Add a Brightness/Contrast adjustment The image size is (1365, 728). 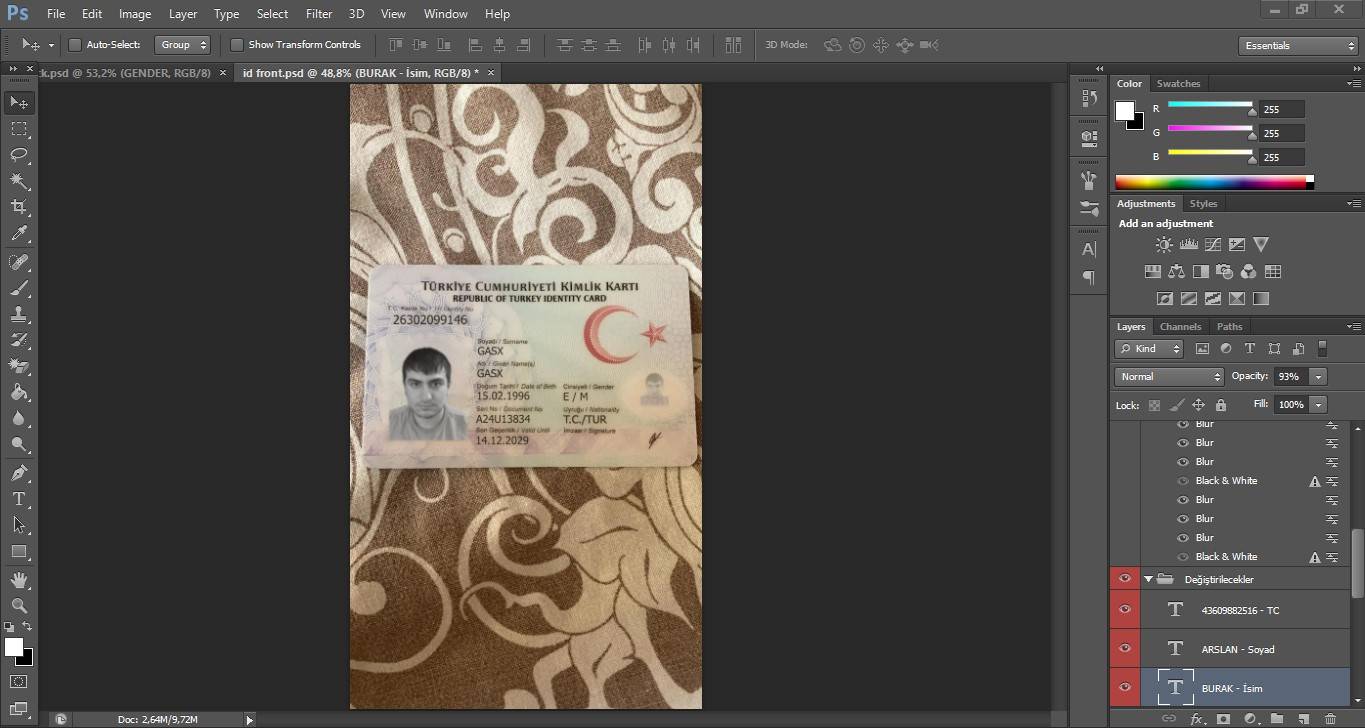[1164, 244]
